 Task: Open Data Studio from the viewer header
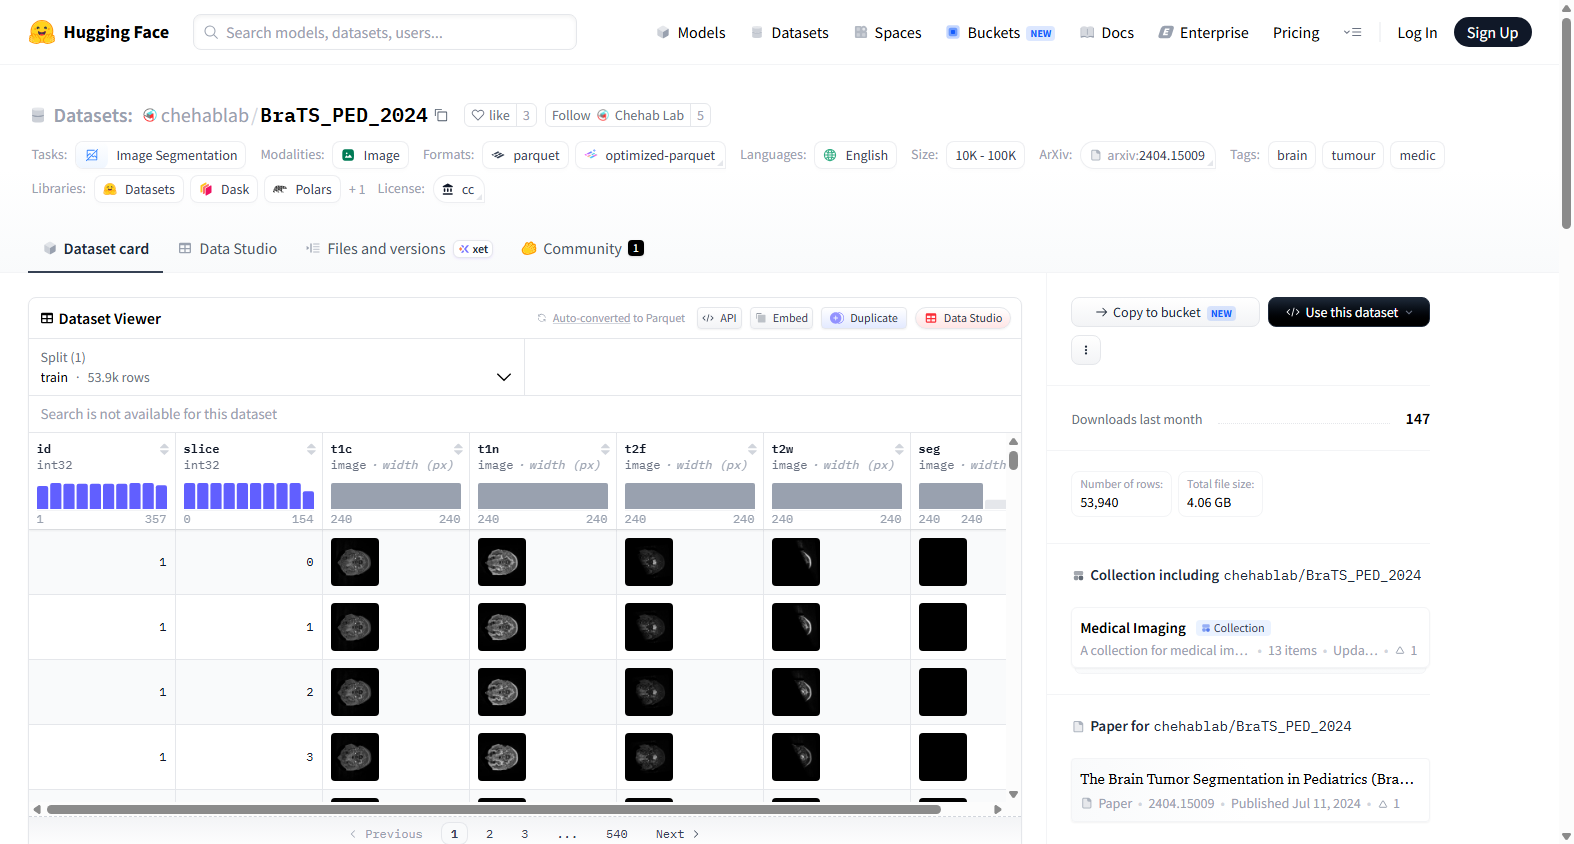coord(963,318)
